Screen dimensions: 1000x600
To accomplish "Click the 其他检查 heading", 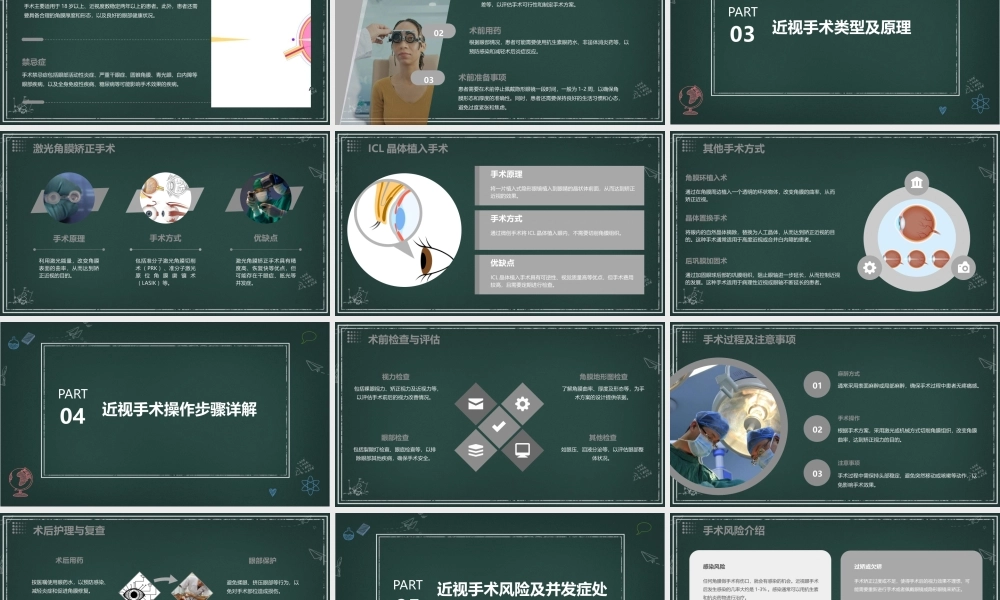I will click(603, 437).
